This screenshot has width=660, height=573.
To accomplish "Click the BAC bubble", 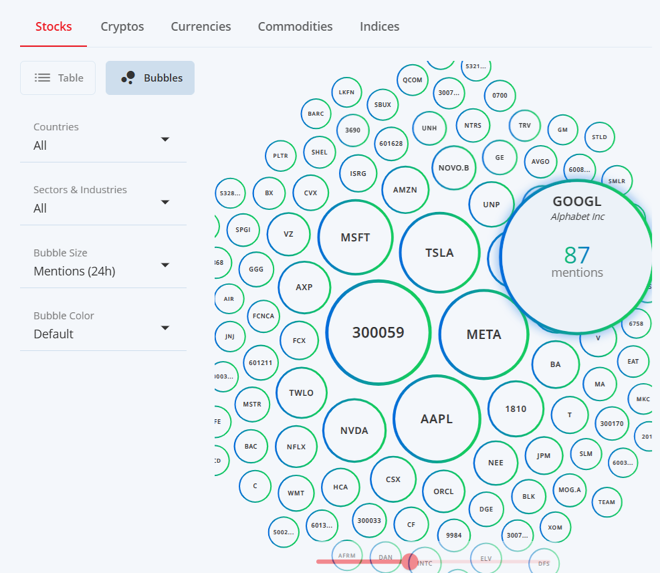I will (251, 446).
